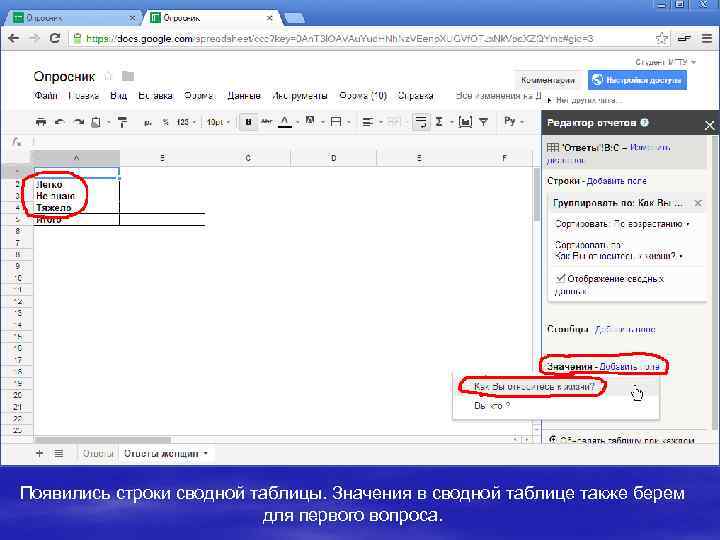Open the Chrome hamburger menu
The width and height of the screenshot is (720, 540).
click(707, 39)
